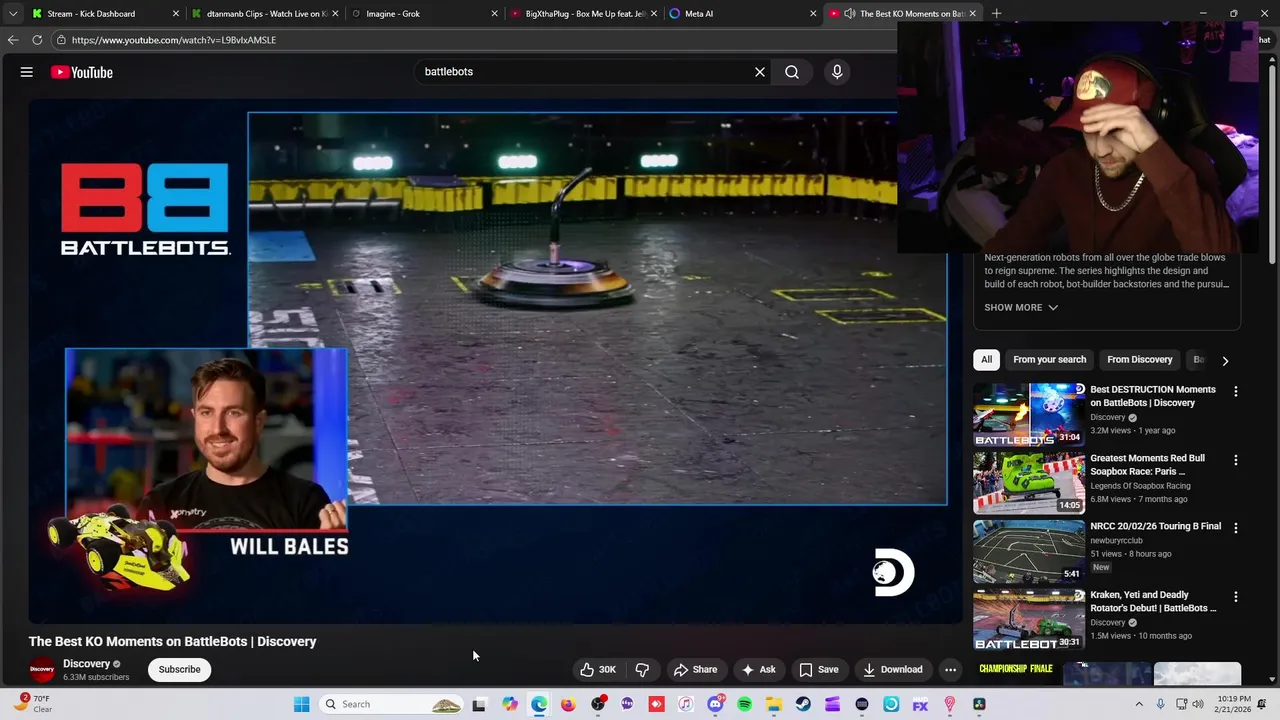Open the Discovery channel name link
Image resolution: width=1280 pixels, height=720 pixels.
(x=86, y=663)
